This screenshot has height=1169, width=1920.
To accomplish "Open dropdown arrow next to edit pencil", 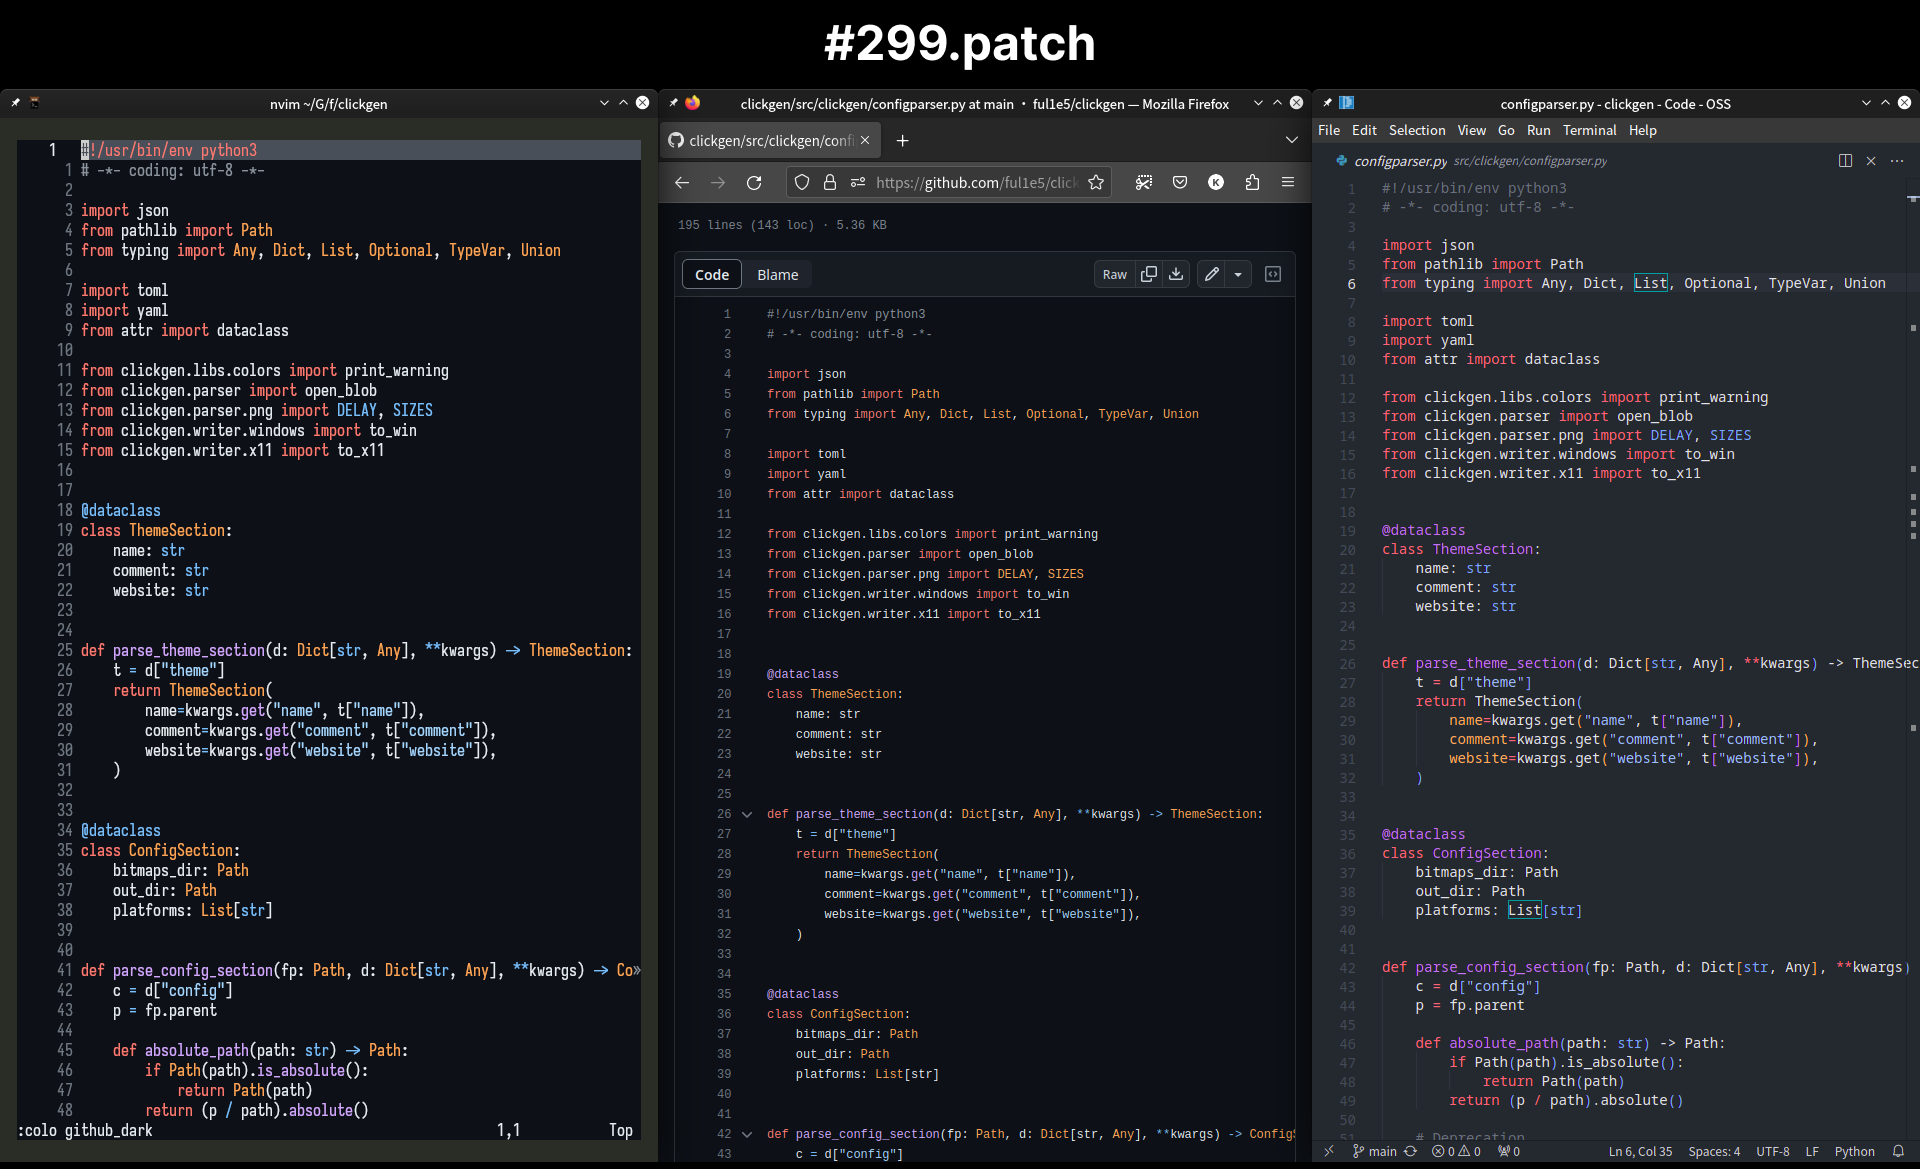I will coord(1240,273).
